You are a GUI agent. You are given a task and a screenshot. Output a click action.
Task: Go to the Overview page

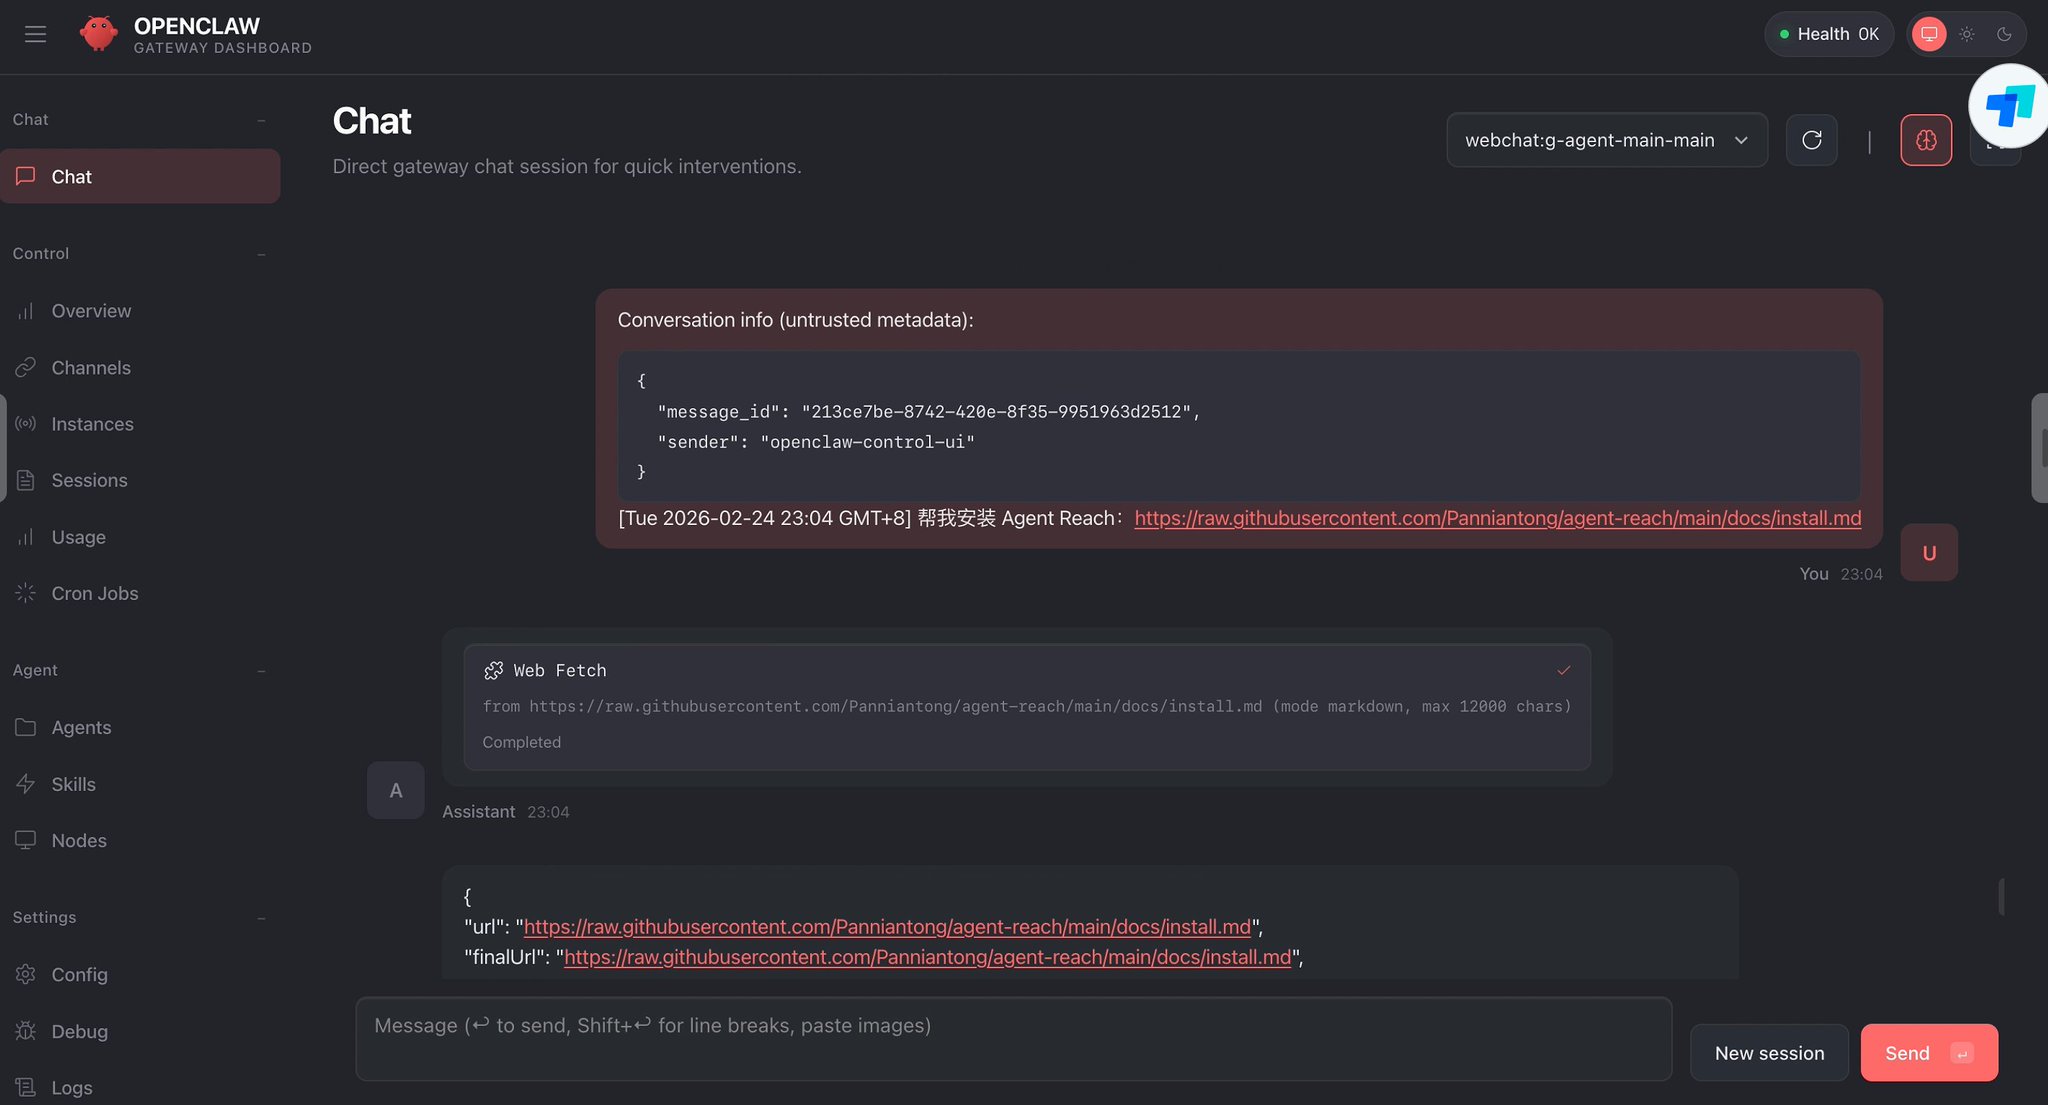tap(140, 311)
